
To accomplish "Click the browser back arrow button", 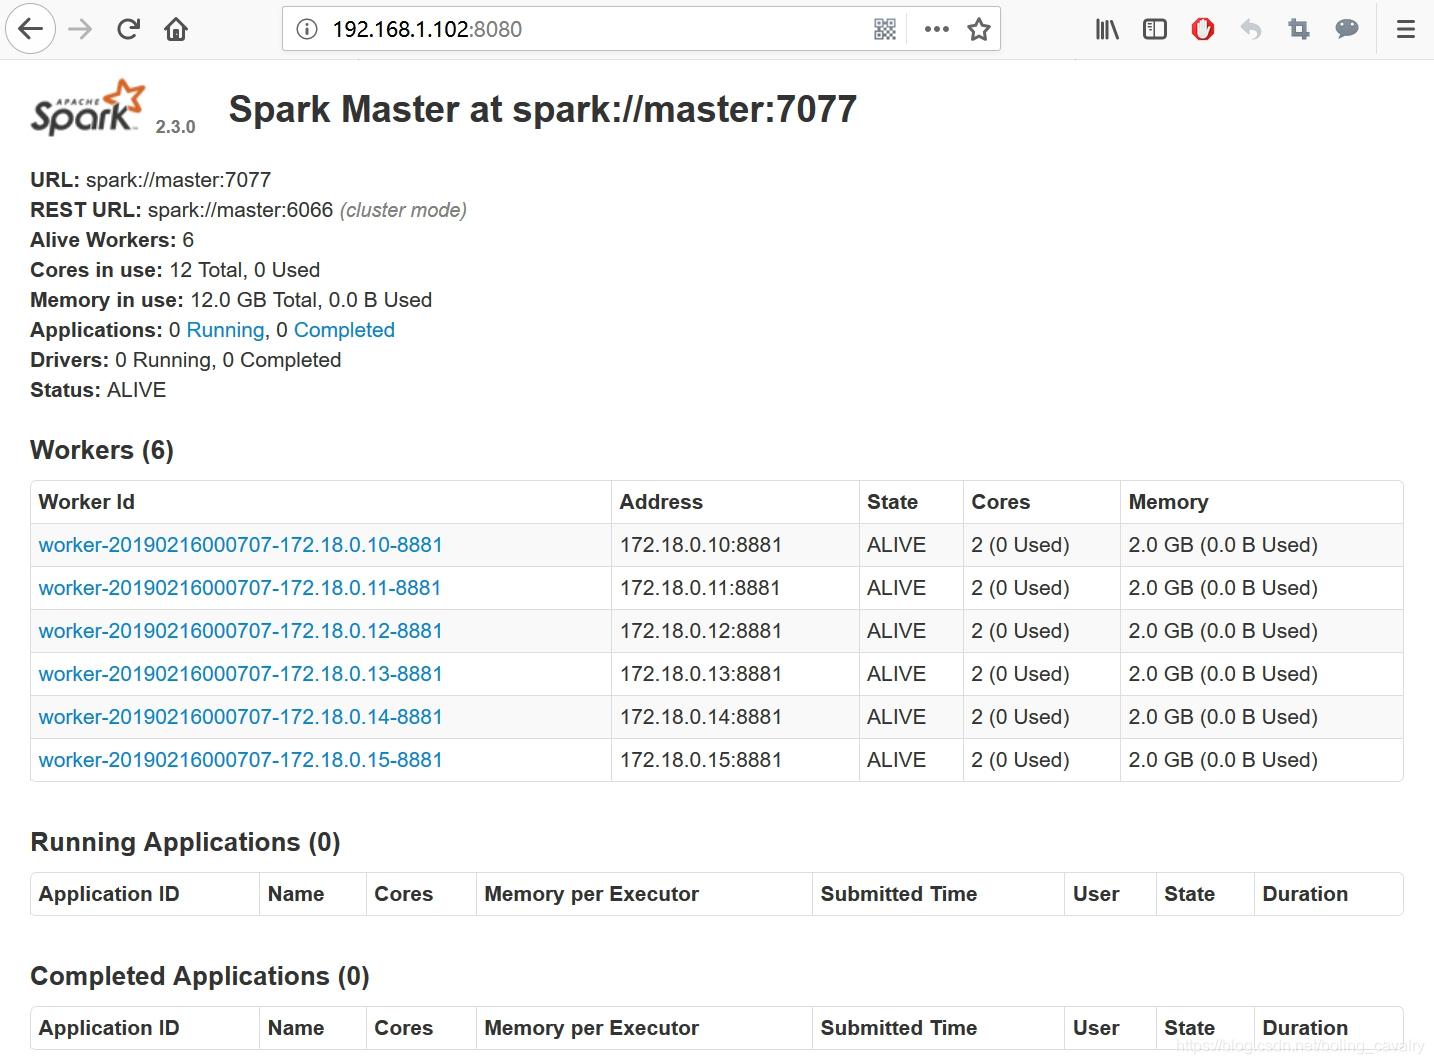I will (31, 29).
